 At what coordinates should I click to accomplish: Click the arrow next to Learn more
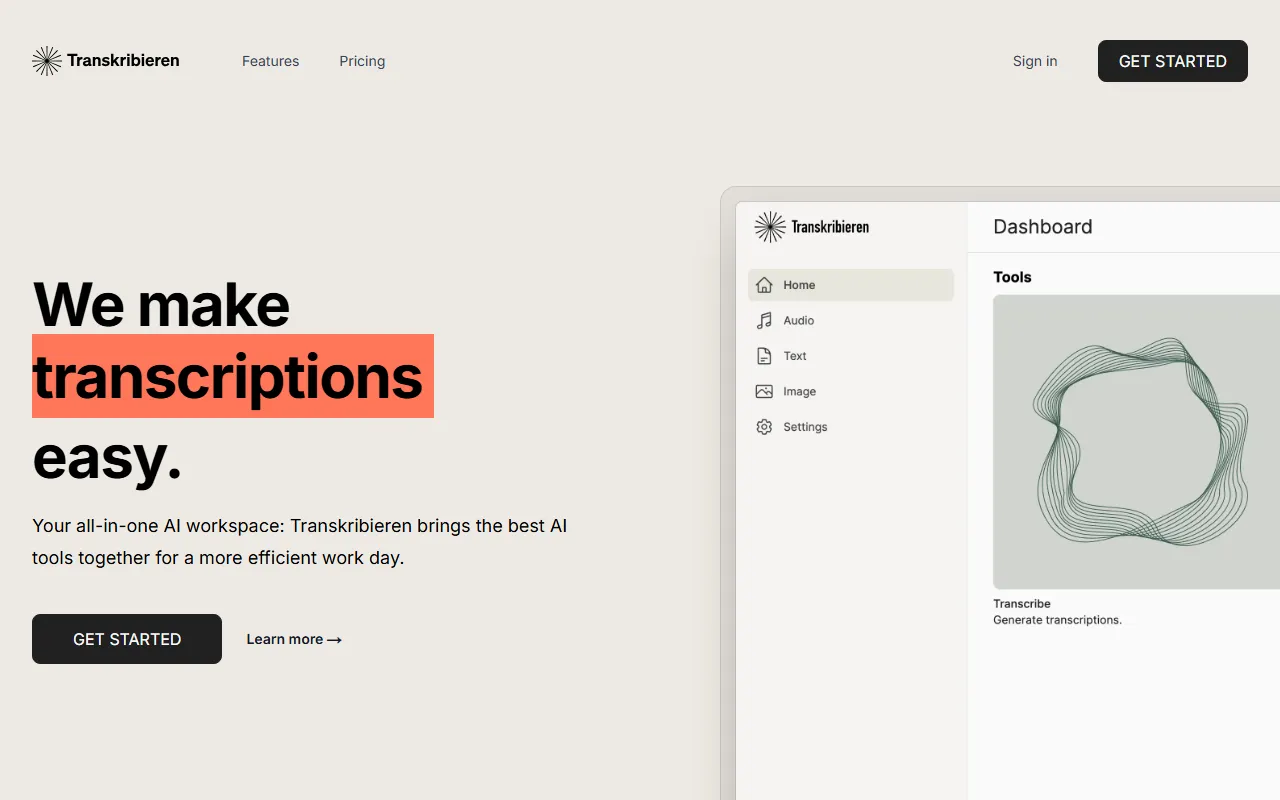click(x=334, y=639)
